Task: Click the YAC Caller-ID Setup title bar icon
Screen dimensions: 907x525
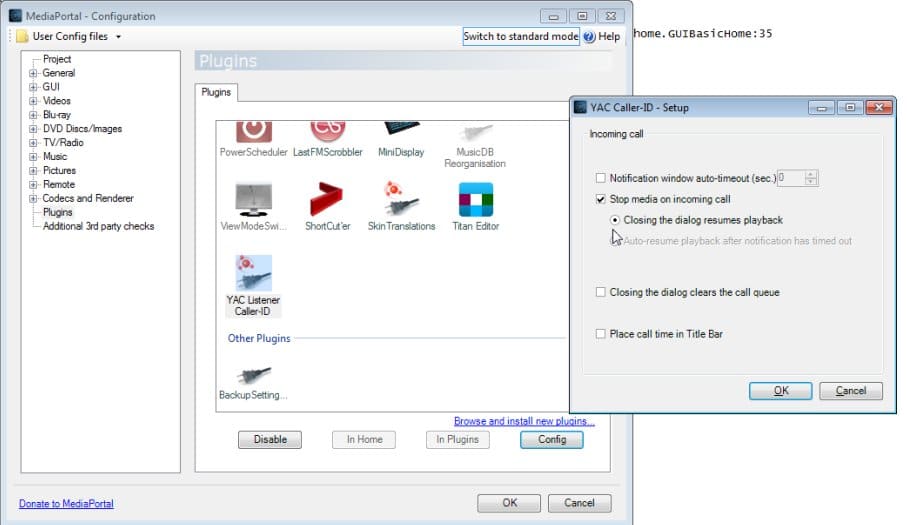Action: click(x=580, y=108)
